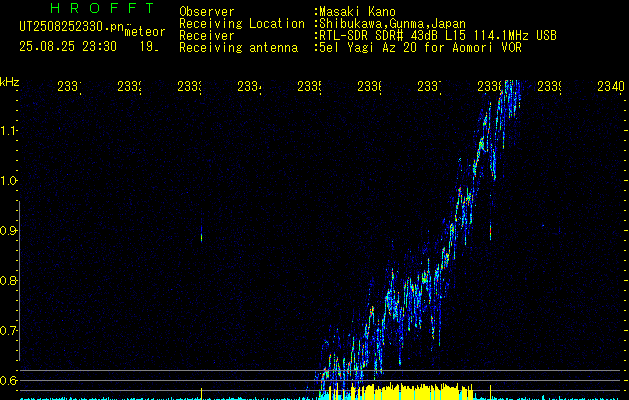Click the word "meteor" in header
Viewport: 629px width, 400px height.
(145, 32)
